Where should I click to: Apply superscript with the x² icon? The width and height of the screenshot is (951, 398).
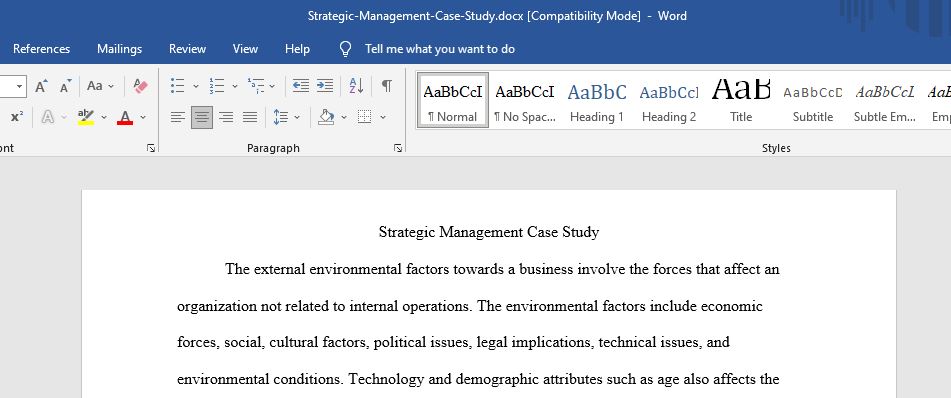[17, 116]
